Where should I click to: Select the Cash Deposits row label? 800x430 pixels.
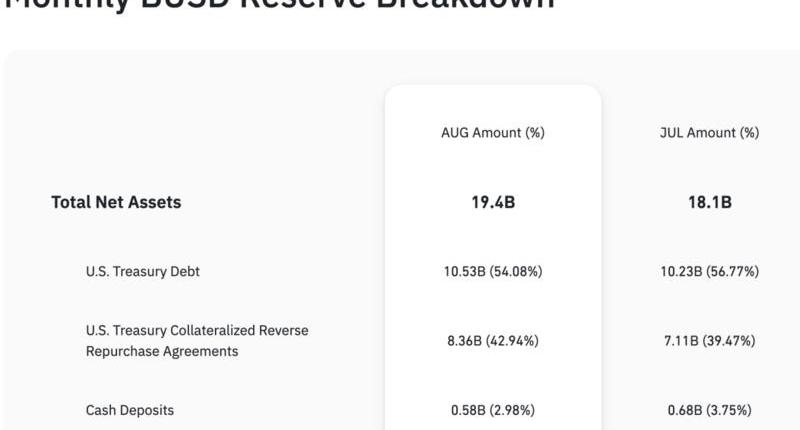129,410
